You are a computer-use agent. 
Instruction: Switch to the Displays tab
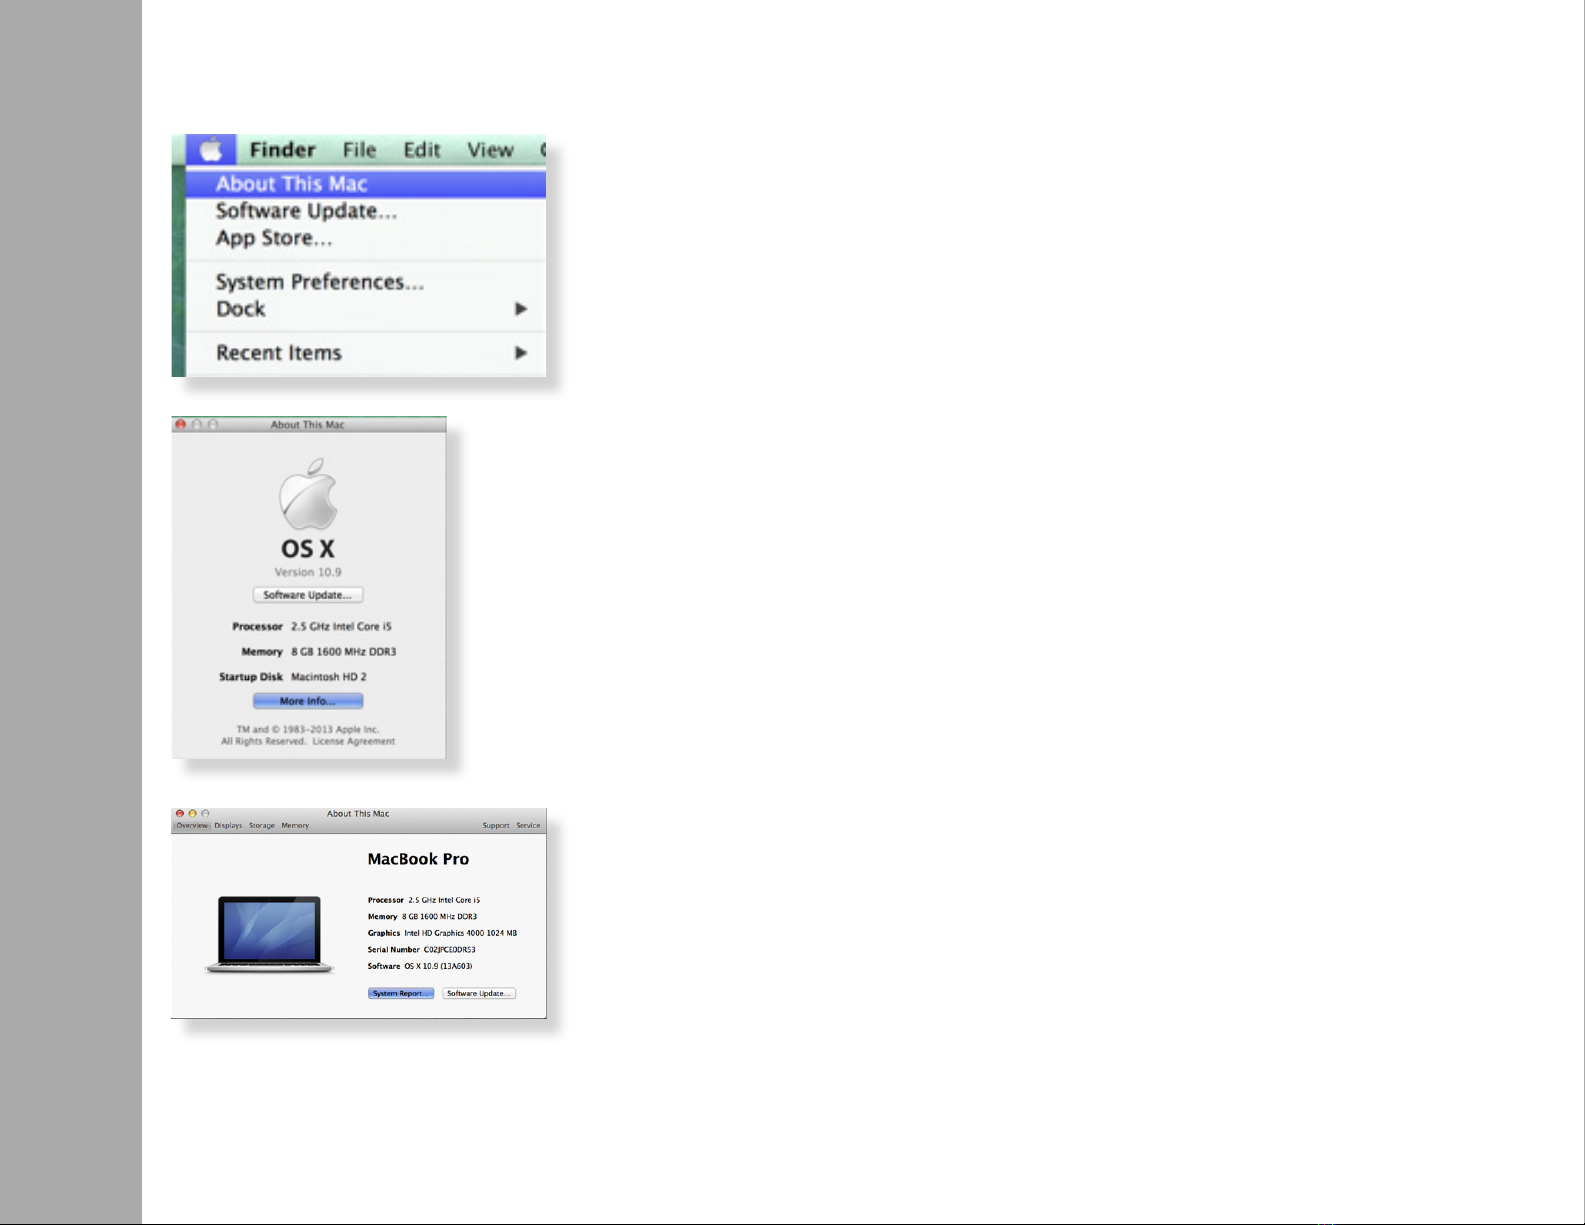coord(228,826)
